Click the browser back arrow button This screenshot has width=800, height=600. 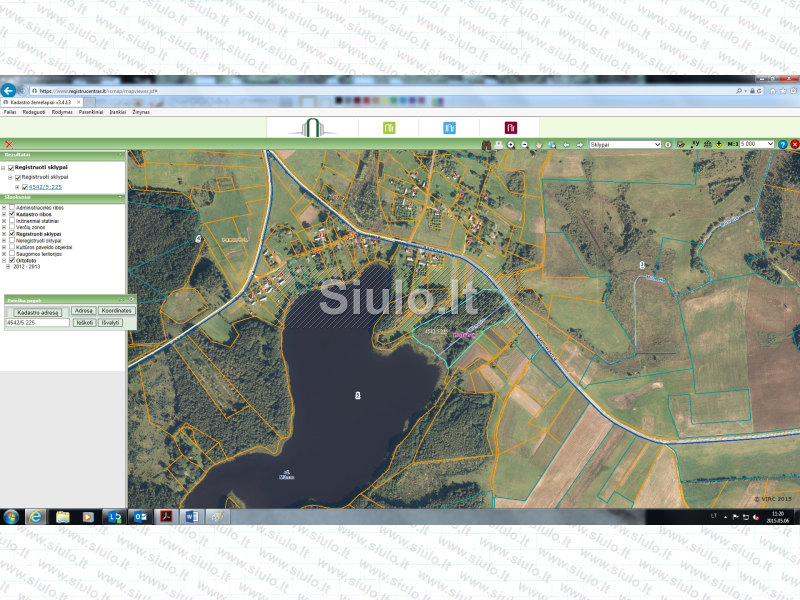(x=8, y=90)
